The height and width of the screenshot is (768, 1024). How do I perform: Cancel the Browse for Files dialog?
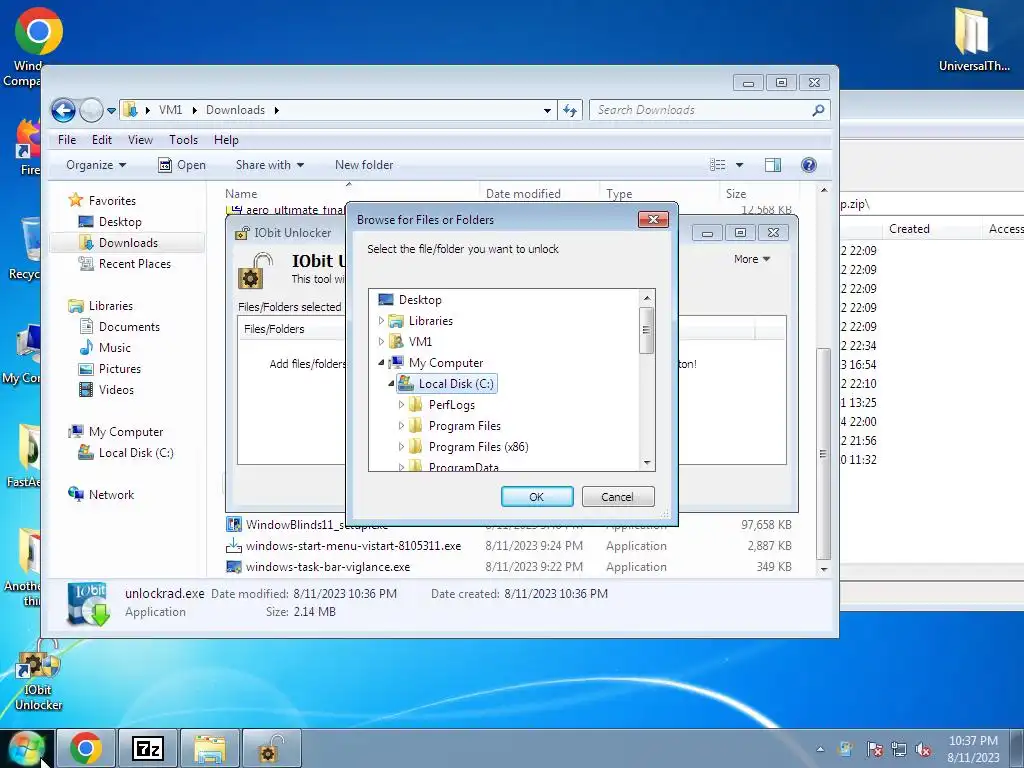(617, 496)
